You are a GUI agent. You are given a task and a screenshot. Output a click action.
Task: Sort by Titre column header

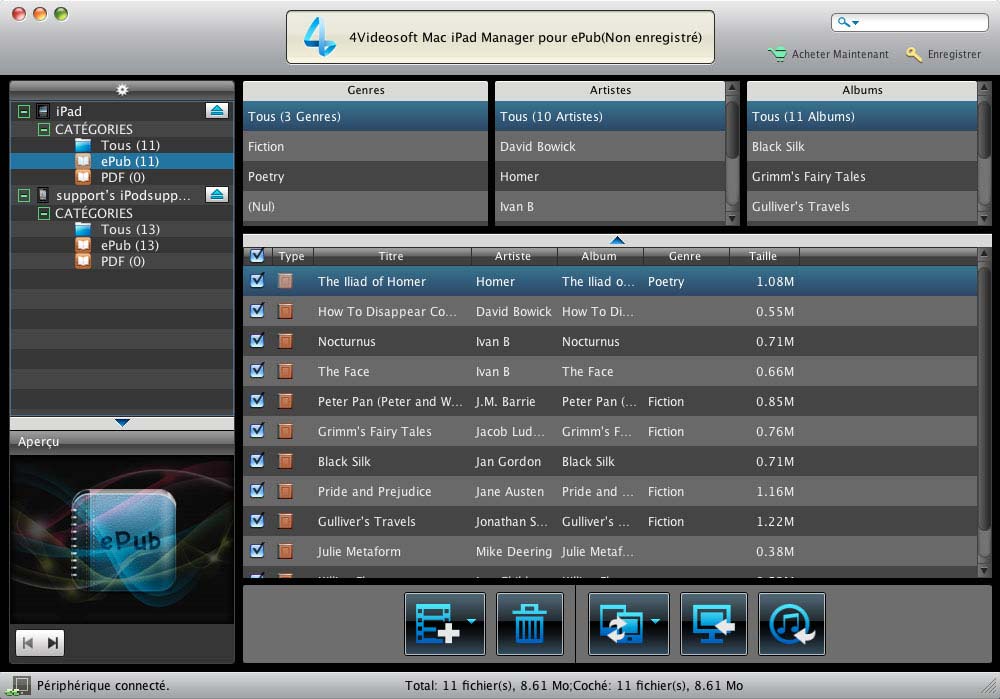[391, 256]
